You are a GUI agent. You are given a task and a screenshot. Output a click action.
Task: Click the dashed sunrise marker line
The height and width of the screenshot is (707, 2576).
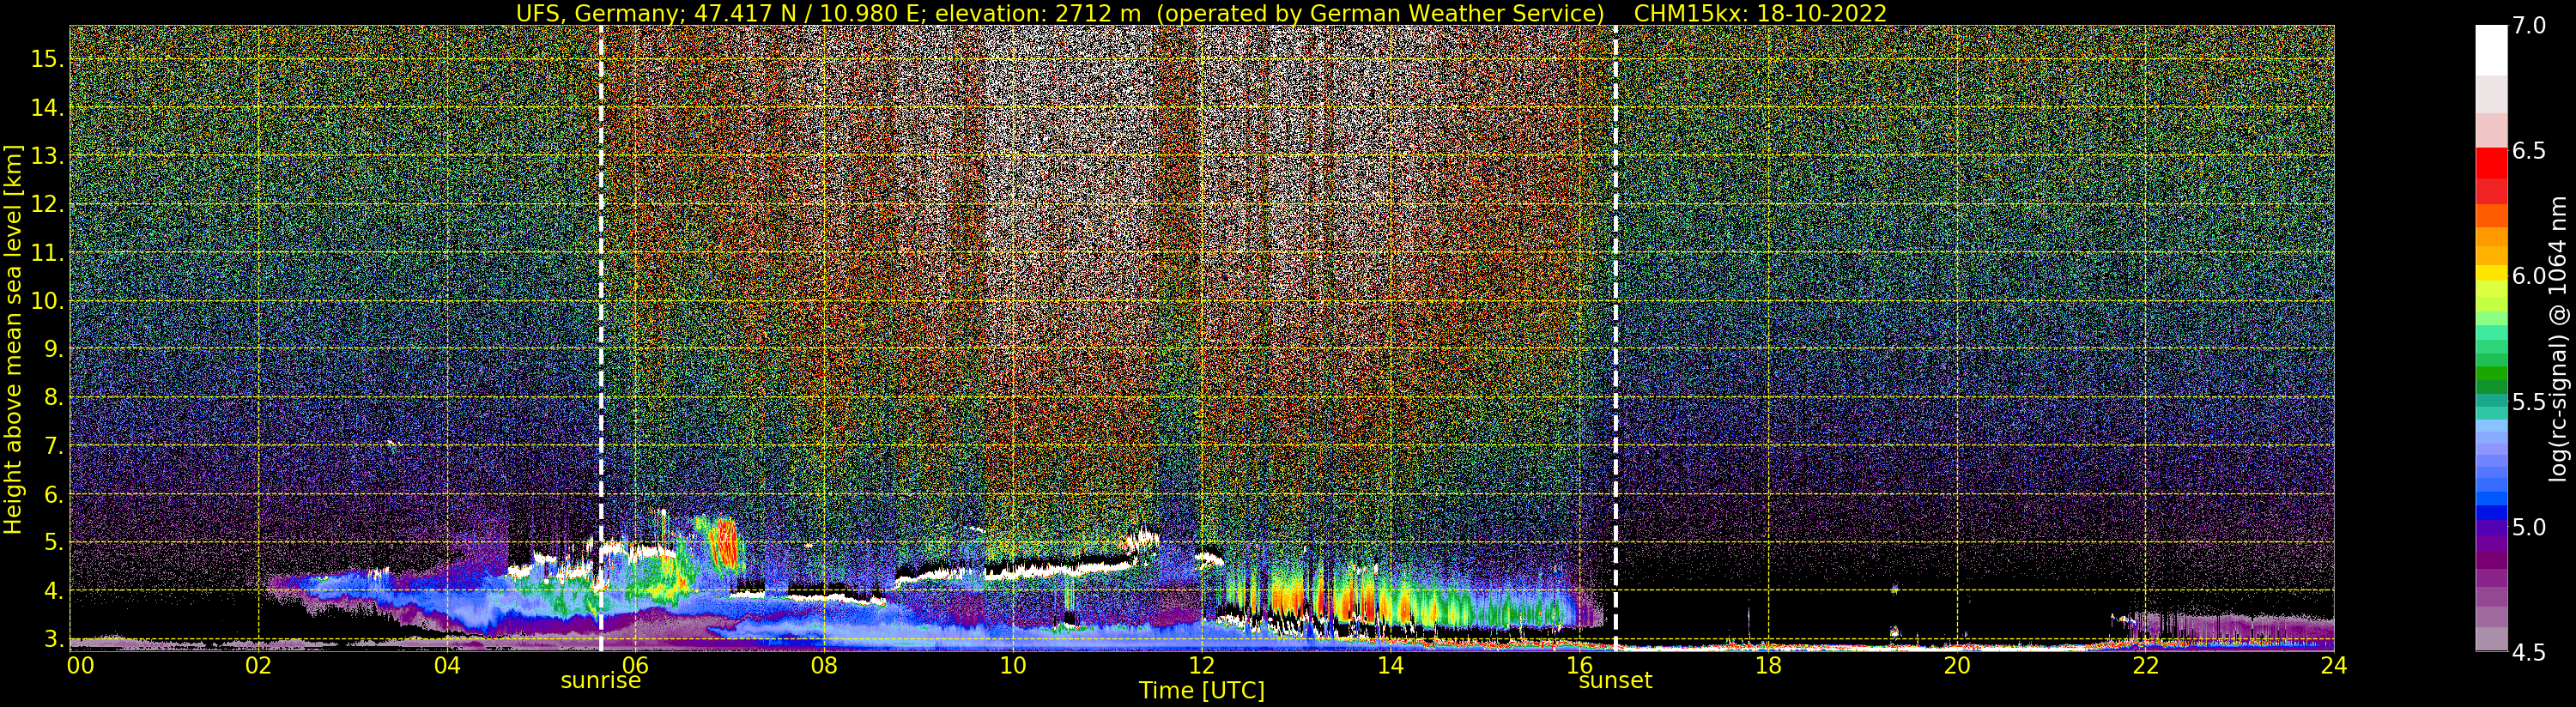click(x=601, y=339)
